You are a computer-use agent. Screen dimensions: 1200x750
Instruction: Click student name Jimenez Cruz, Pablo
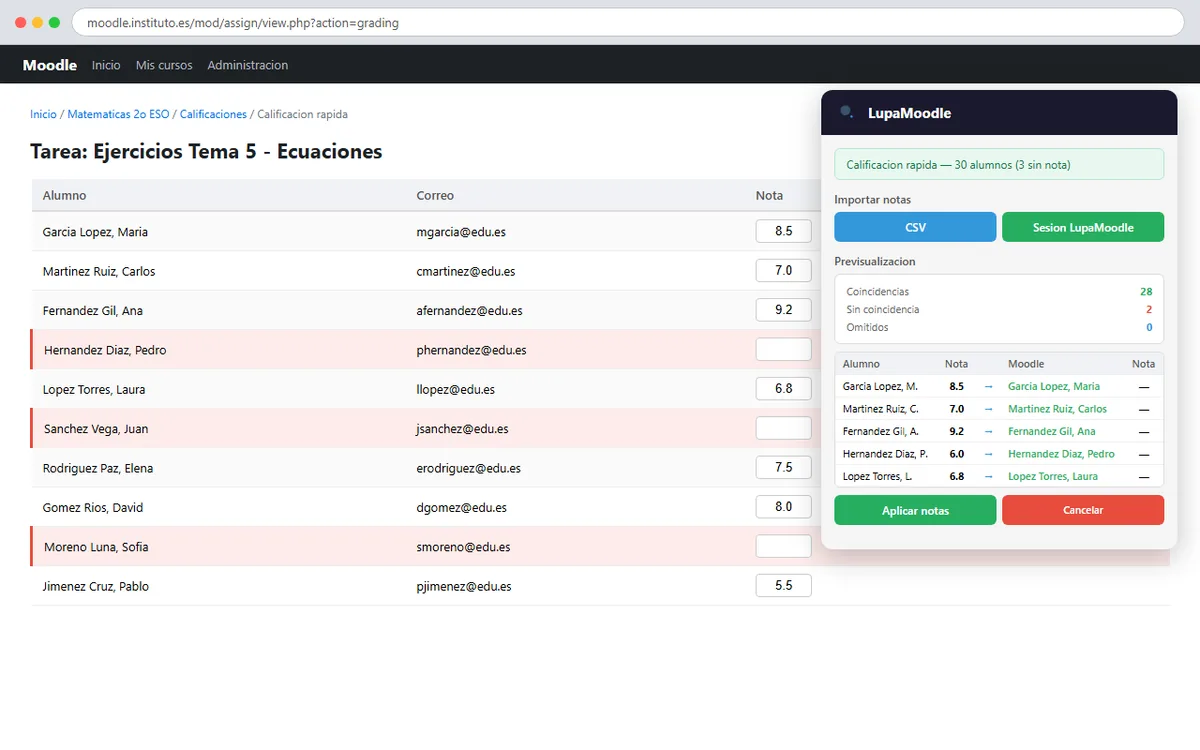pyautogui.click(x=96, y=587)
